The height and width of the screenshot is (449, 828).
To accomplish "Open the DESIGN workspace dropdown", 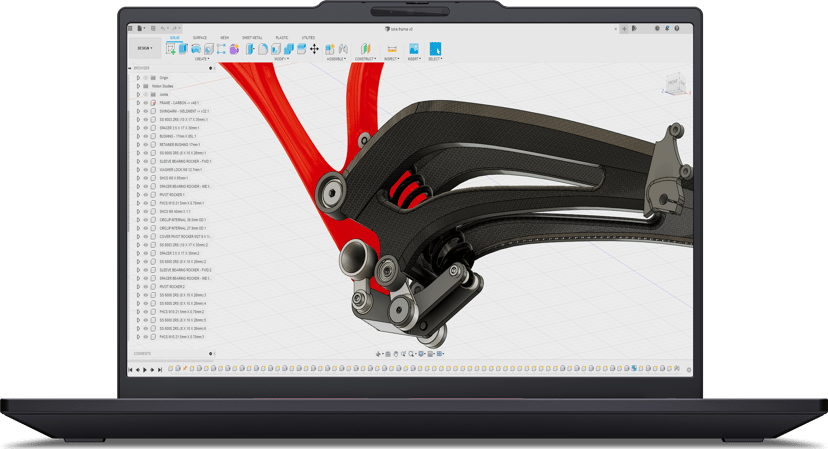I will tap(145, 48).
